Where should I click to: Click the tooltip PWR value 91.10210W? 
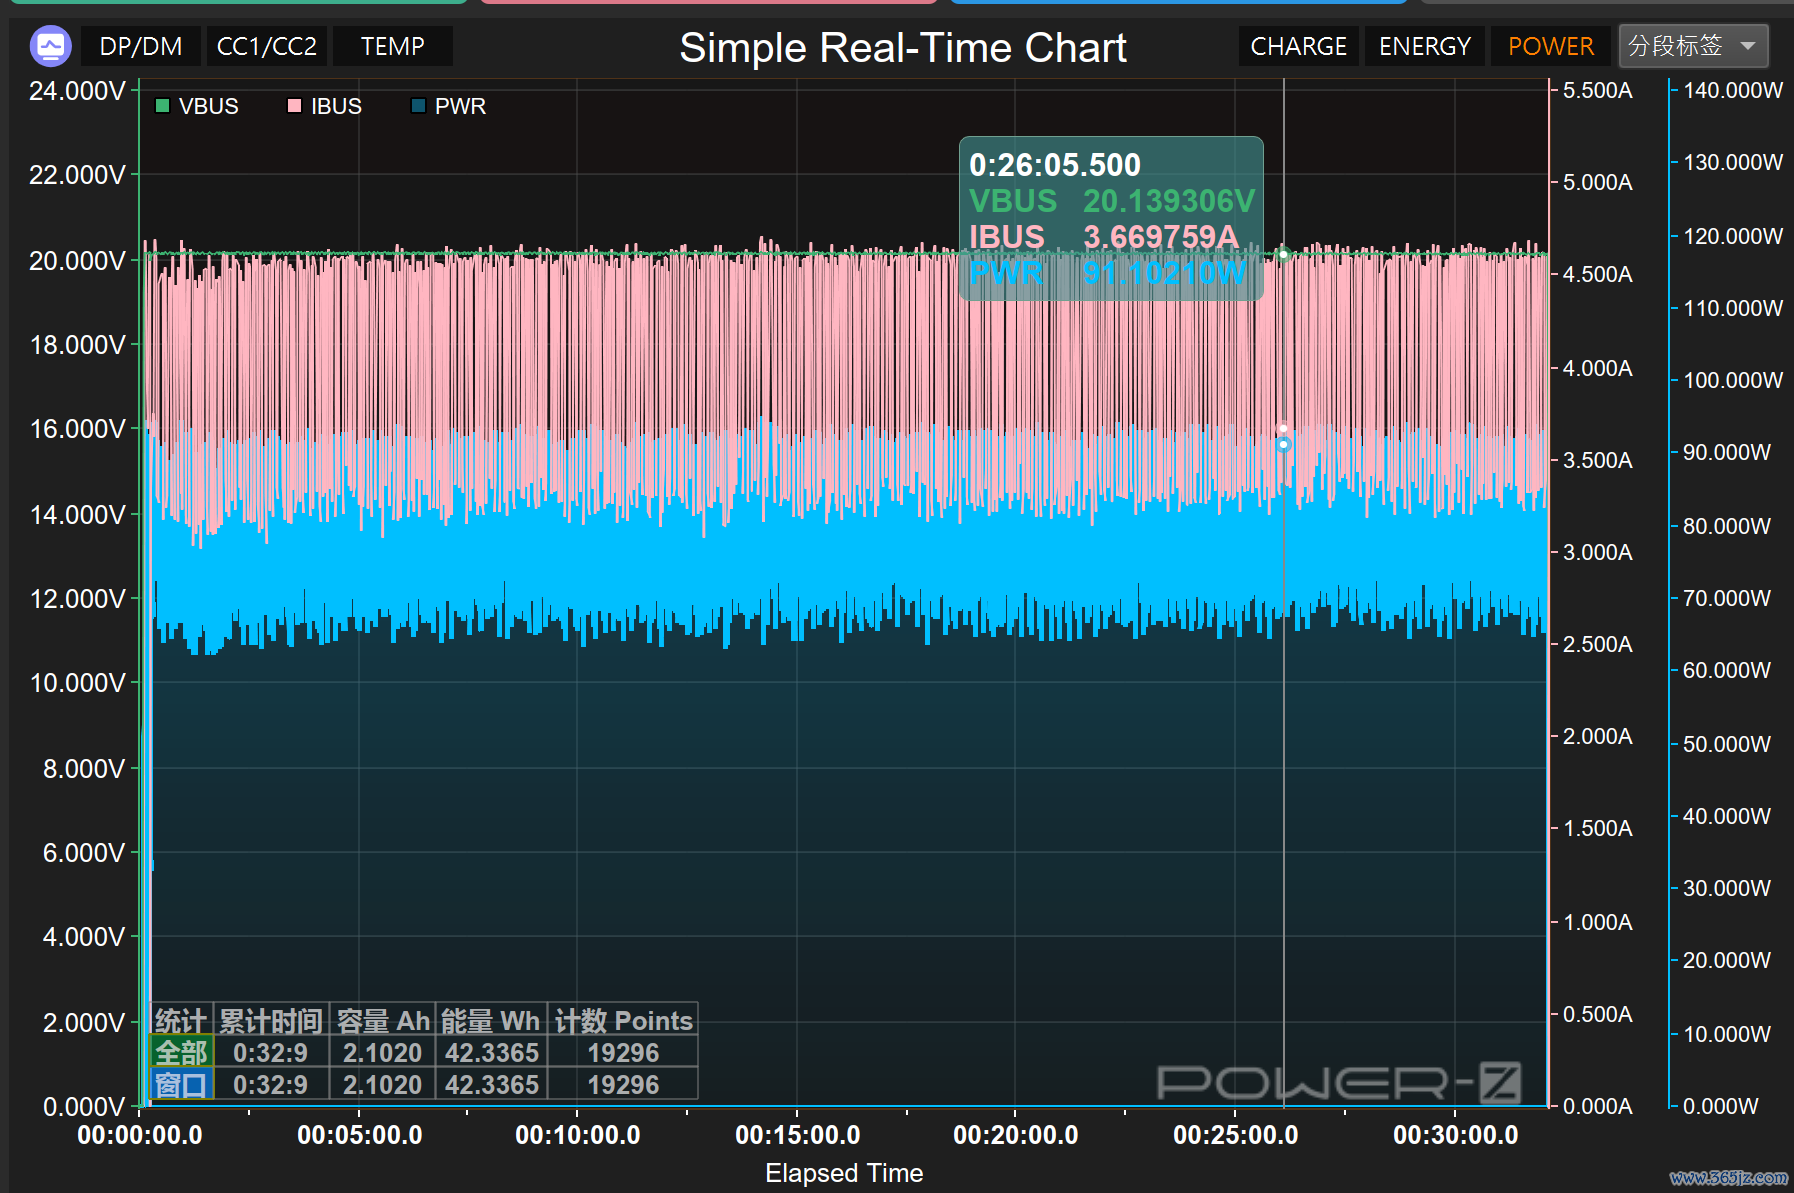pos(1165,272)
